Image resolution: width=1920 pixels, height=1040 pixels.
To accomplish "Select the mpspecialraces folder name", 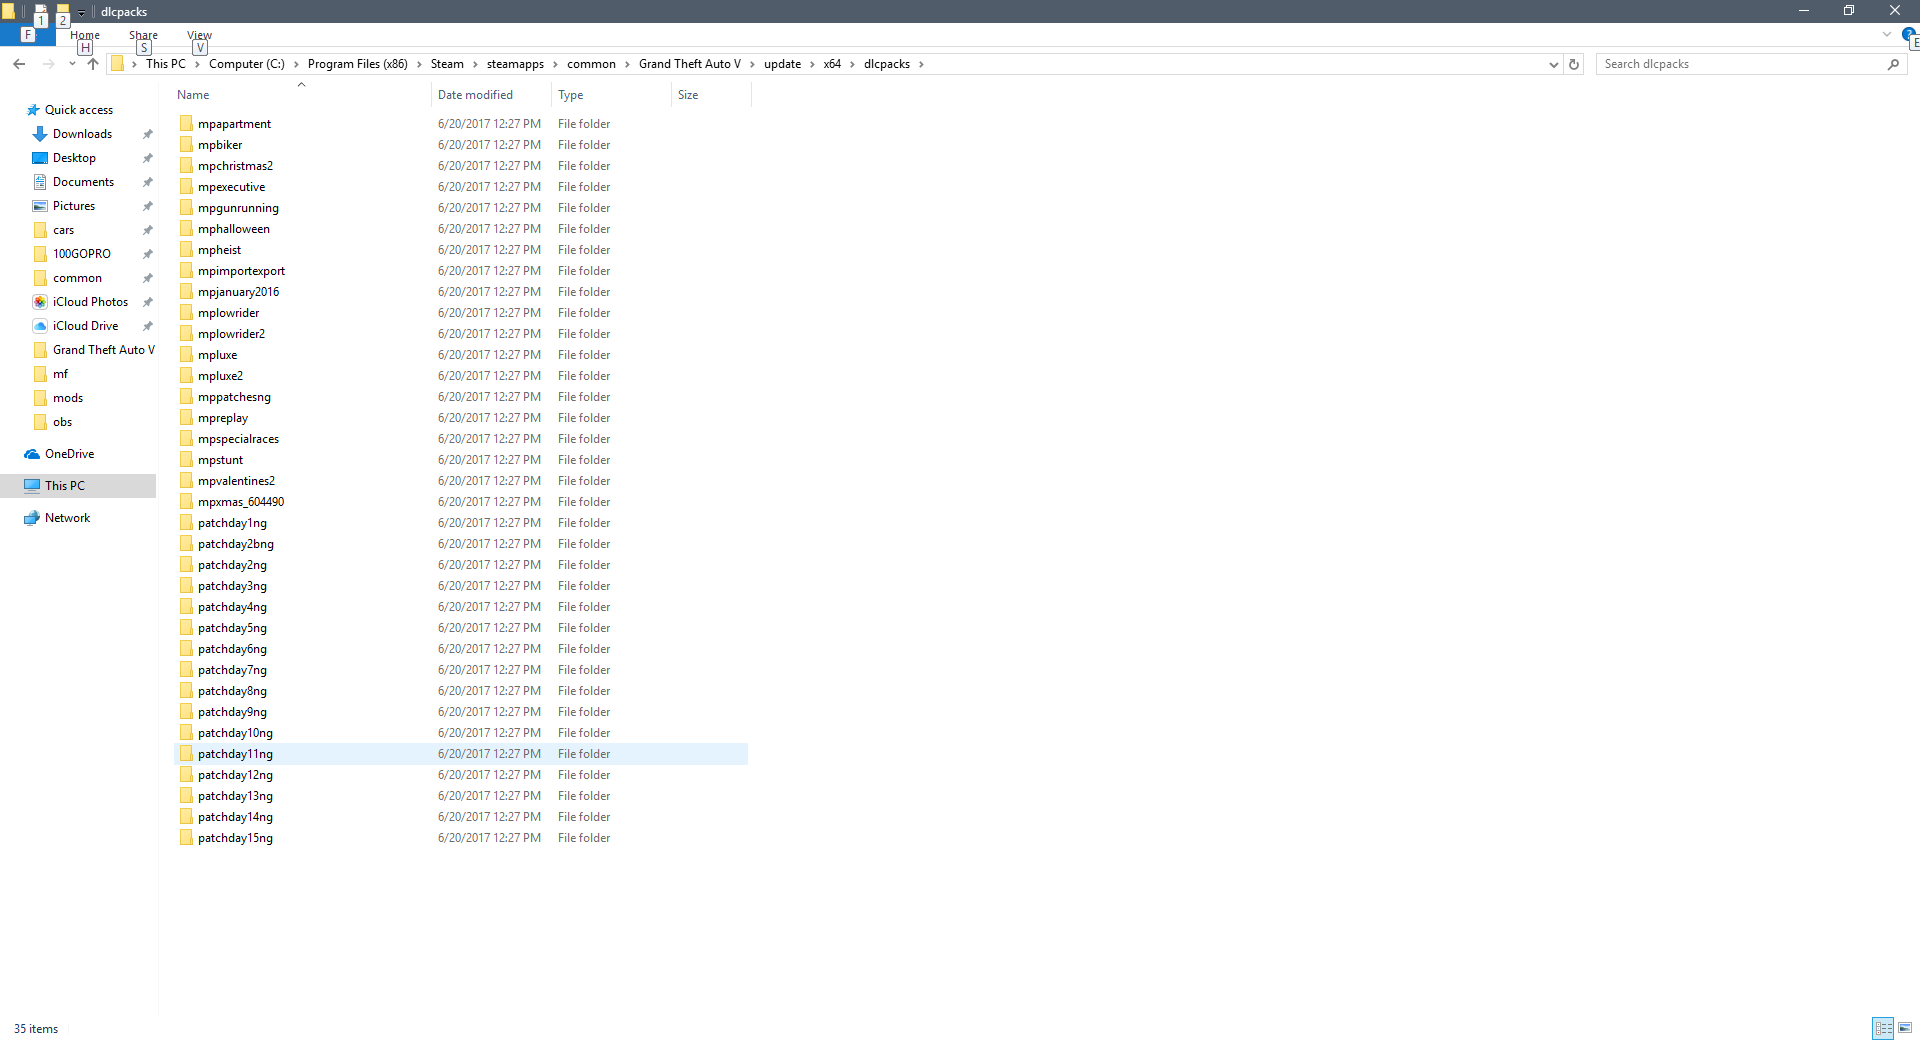I will (238, 439).
